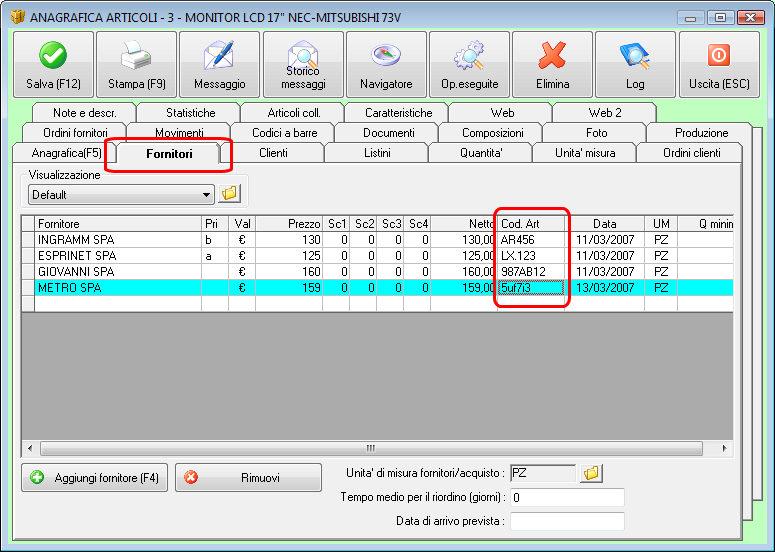Image resolution: width=775 pixels, height=552 pixels.
Task: Click Tempo medio per il riordino field
Action: click(567, 498)
